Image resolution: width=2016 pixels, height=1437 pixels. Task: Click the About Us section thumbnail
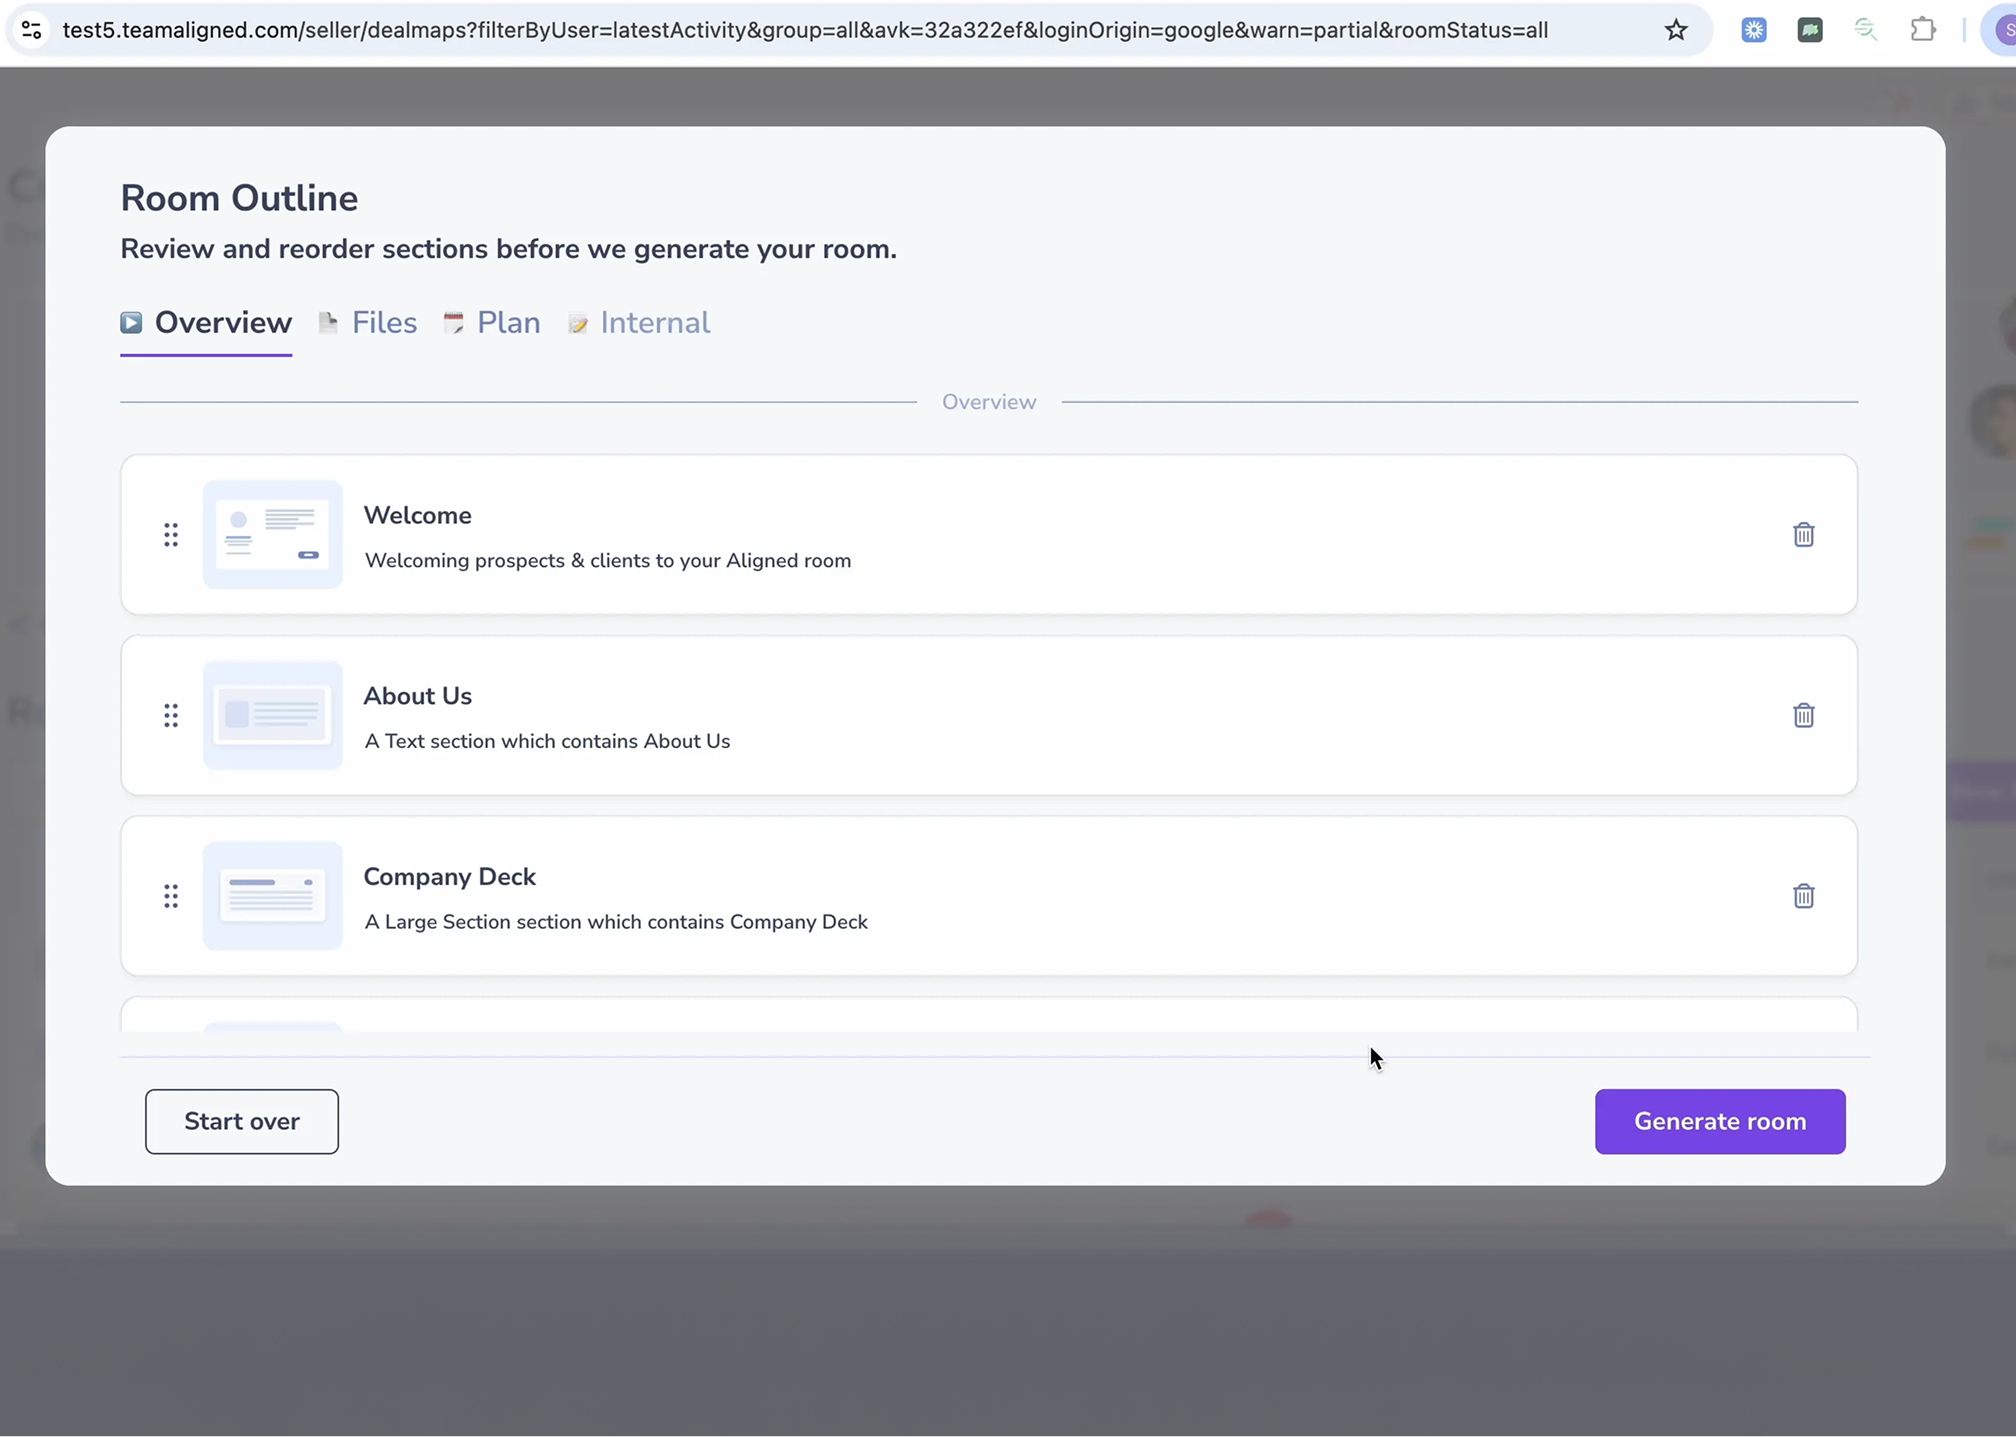coord(272,715)
